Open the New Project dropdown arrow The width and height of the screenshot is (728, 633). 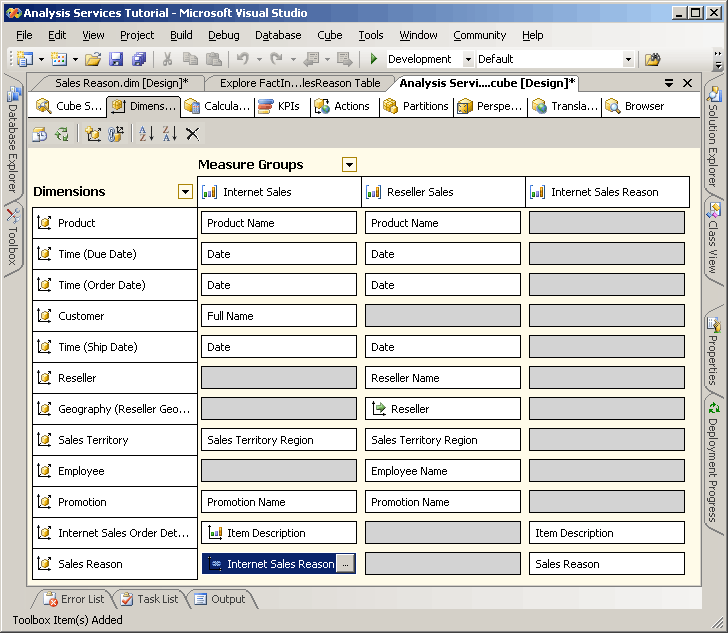pos(41,59)
